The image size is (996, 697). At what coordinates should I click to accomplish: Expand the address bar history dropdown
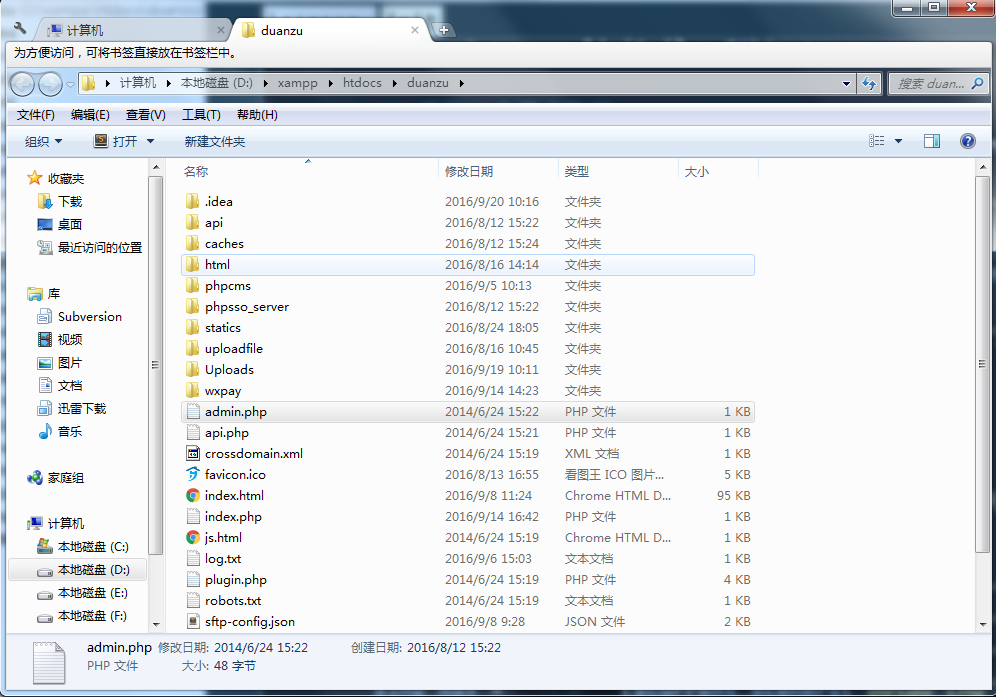pyautogui.click(x=846, y=83)
